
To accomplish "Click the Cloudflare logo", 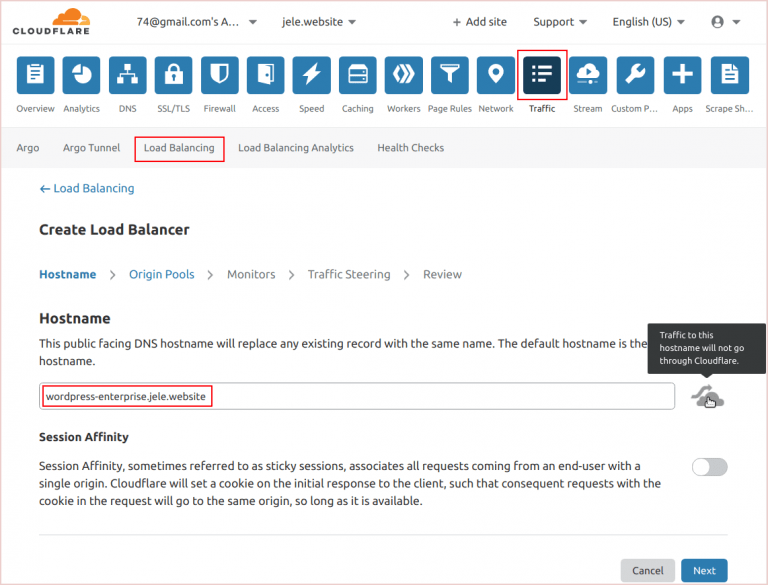I will click(x=51, y=22).
